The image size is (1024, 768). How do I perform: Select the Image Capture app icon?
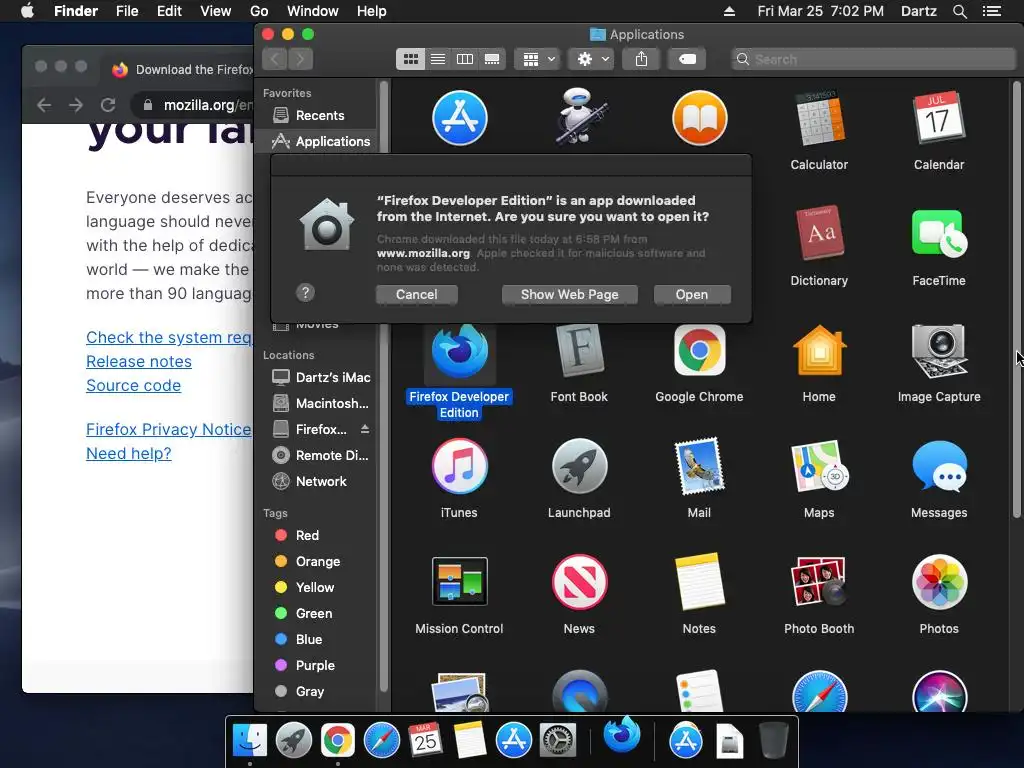(x=938, y=351)
